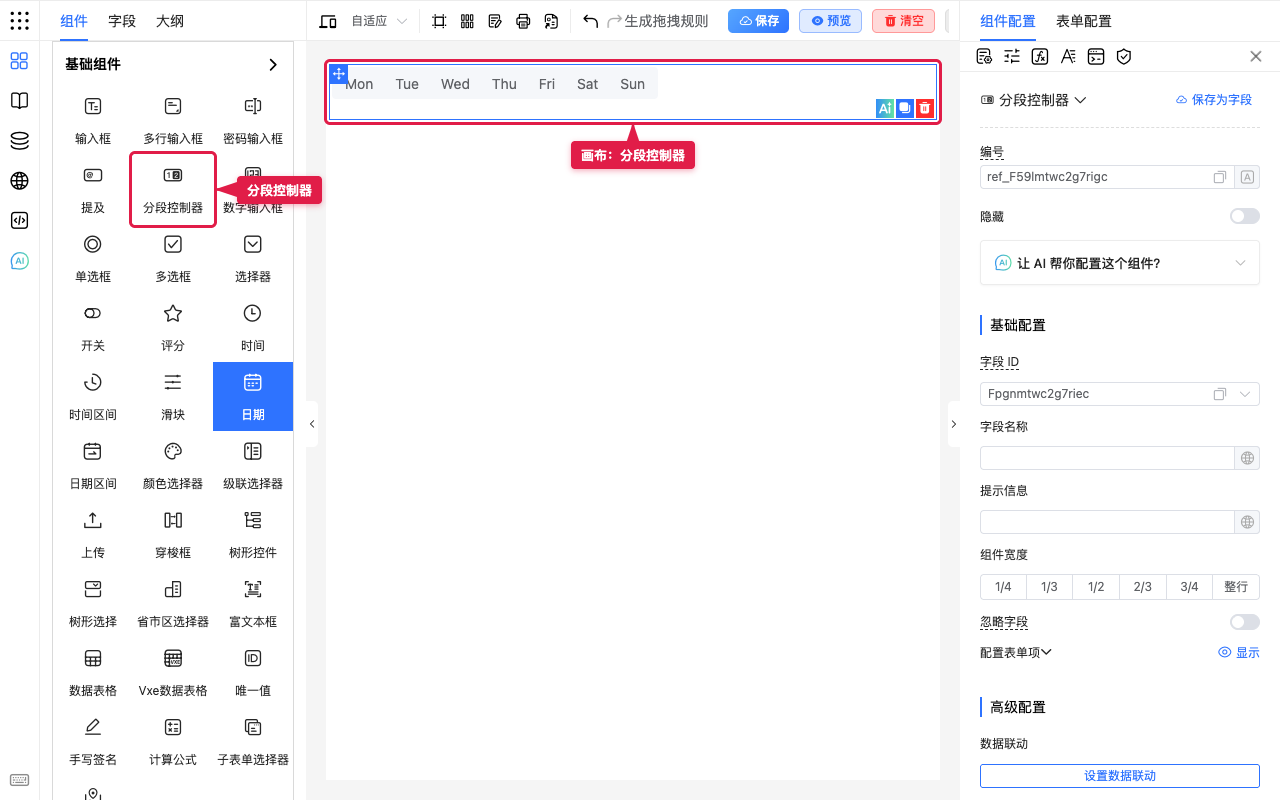This screenshot has width=1280, height=800.
Task: Switch to the 表单配置 tab
Action: point(1084,21)
